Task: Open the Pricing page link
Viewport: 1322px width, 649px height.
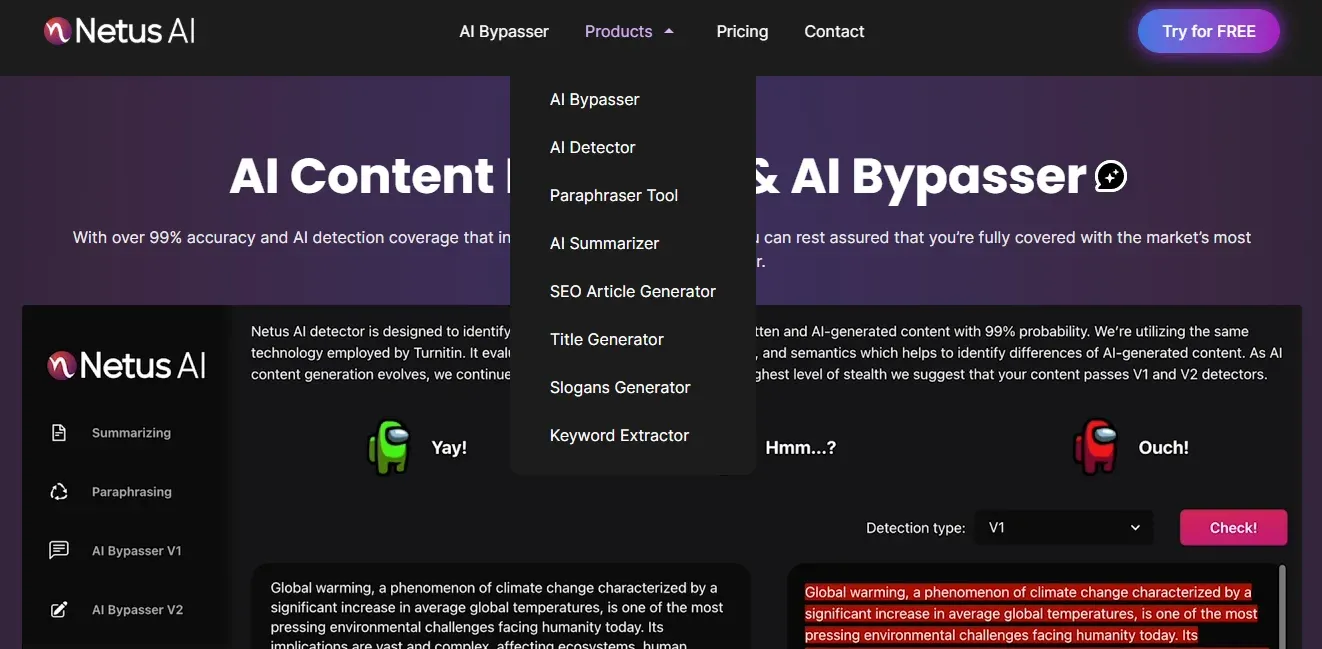Action: pos(742,32)
